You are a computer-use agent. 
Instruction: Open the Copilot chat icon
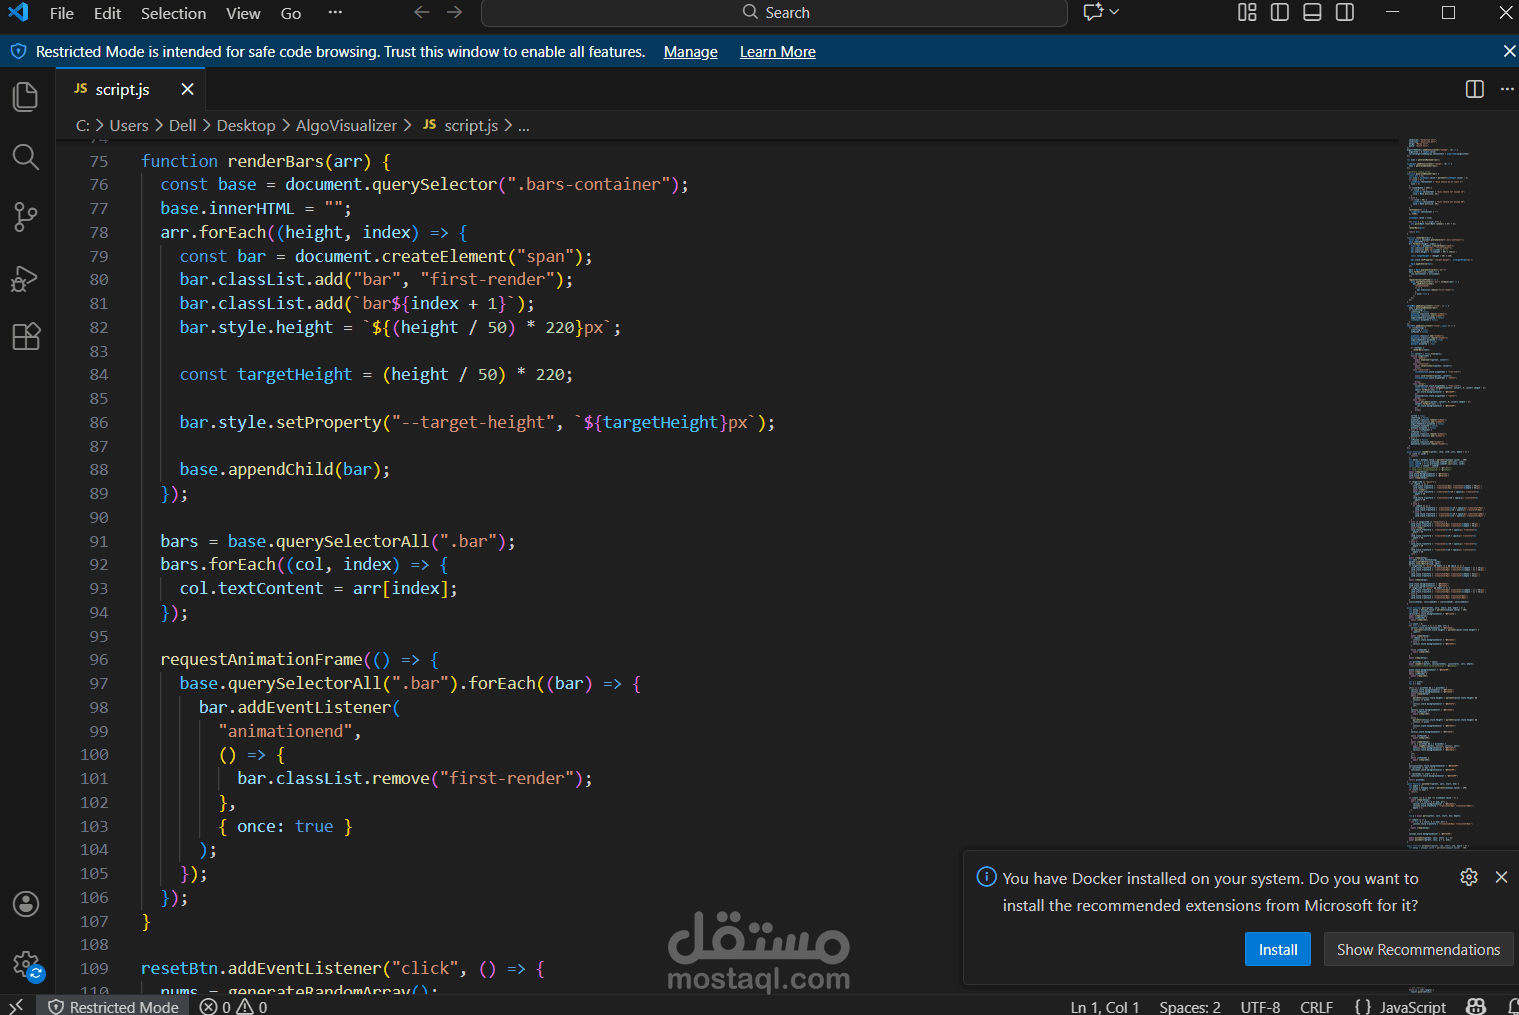[x=1093, y=12]
